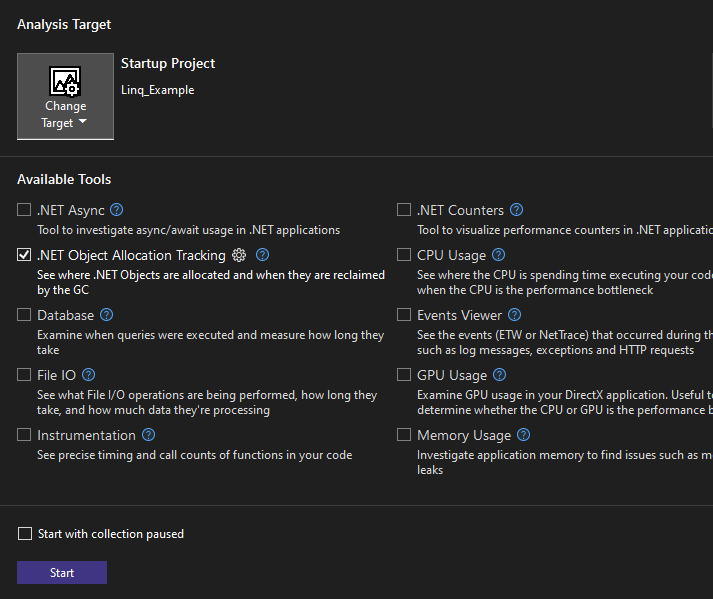Tick the Memory Usage checkbox
This screenshot has height=599, width=713.
tap(404, 435)
